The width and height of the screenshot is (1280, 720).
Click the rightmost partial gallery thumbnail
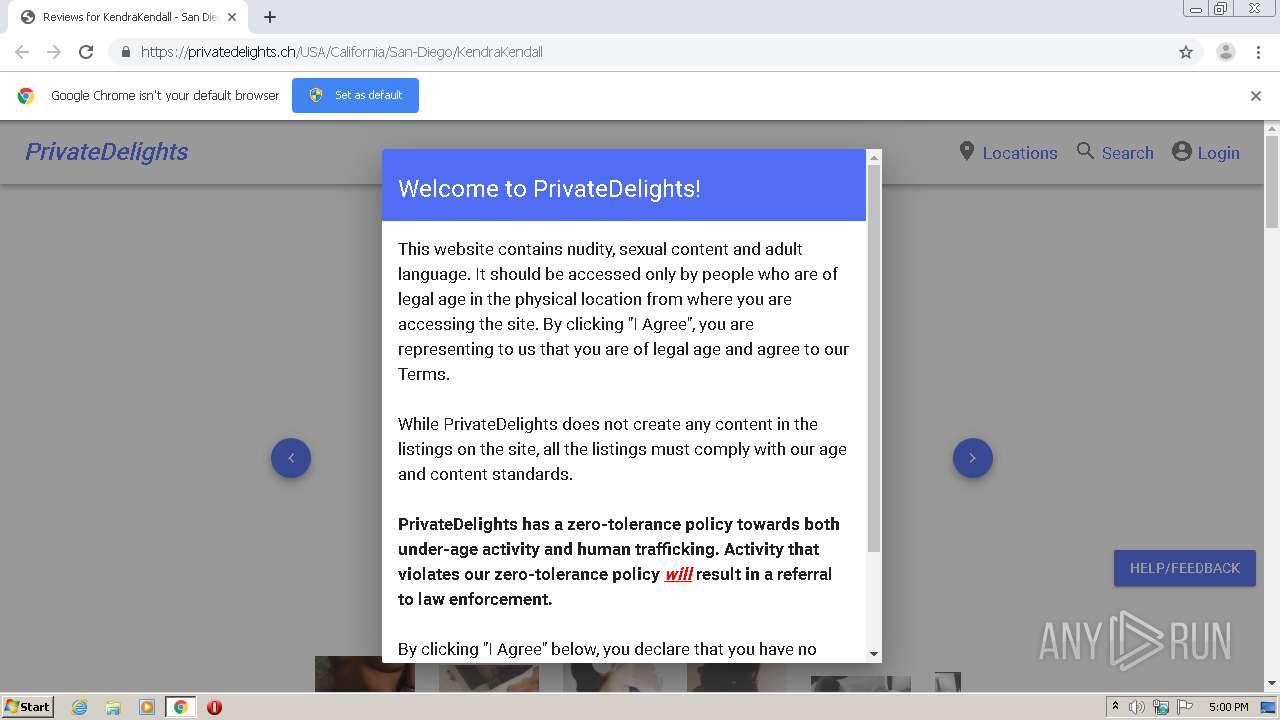point(948,682)
